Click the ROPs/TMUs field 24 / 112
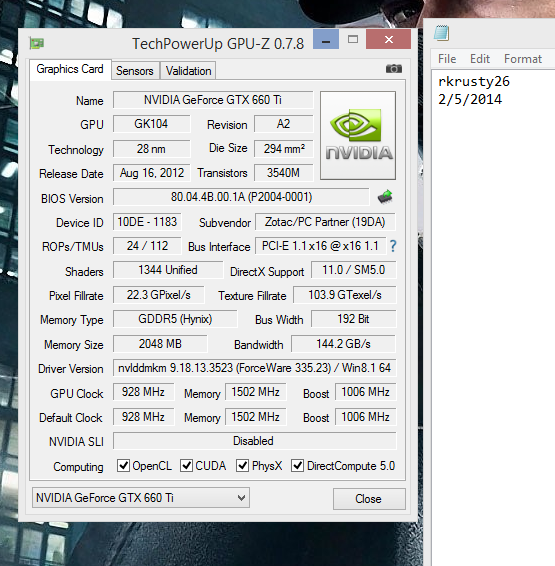Viewport: 555px width, 566px height. 147,246
